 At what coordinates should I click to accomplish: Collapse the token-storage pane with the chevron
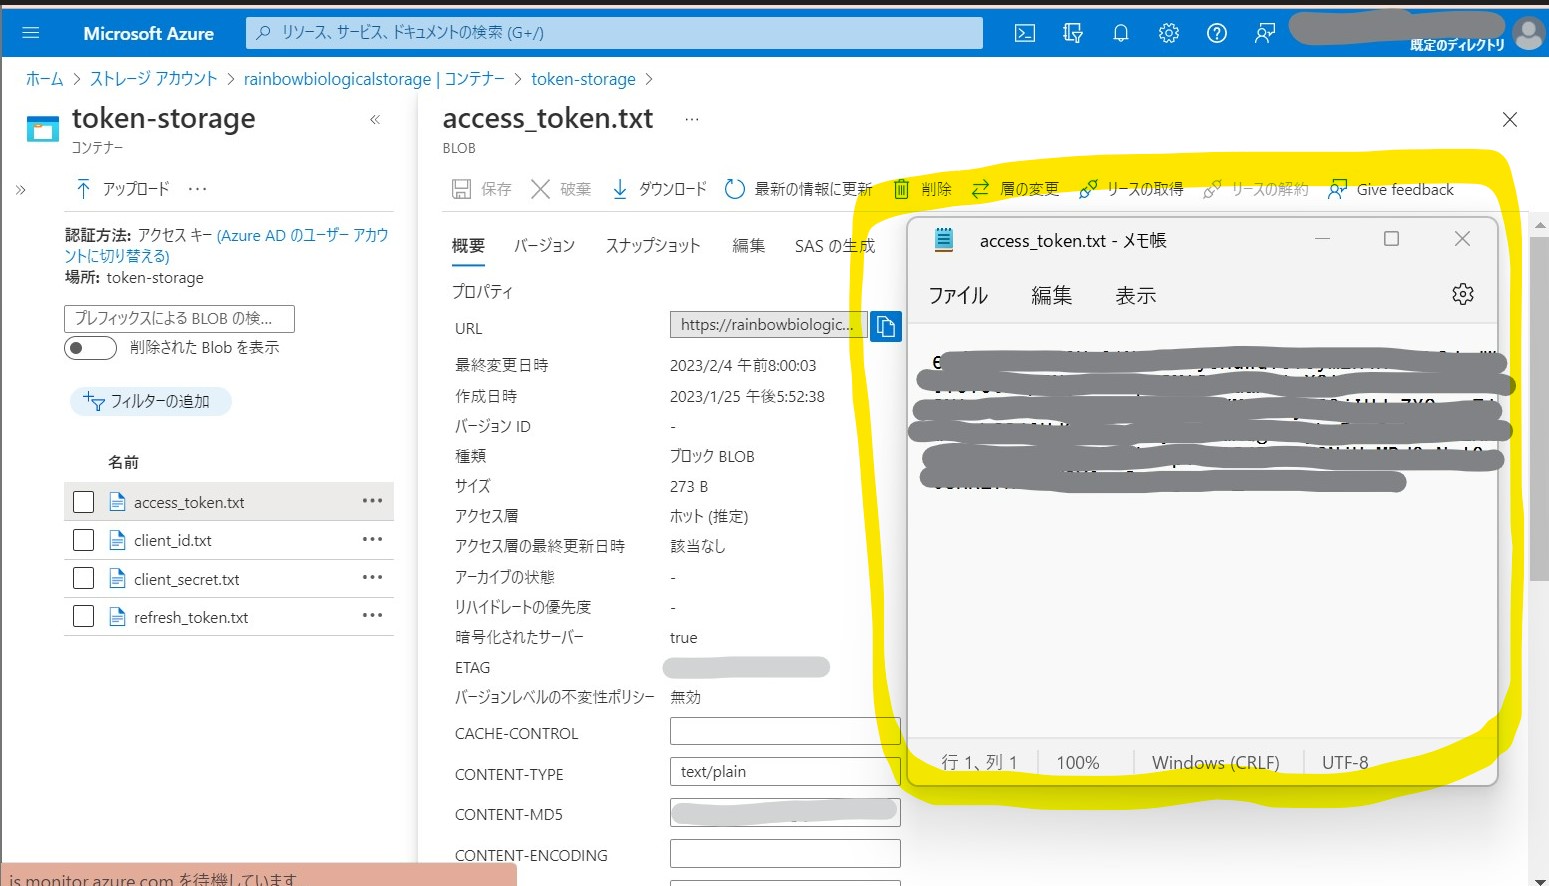(x=375, y=120)
